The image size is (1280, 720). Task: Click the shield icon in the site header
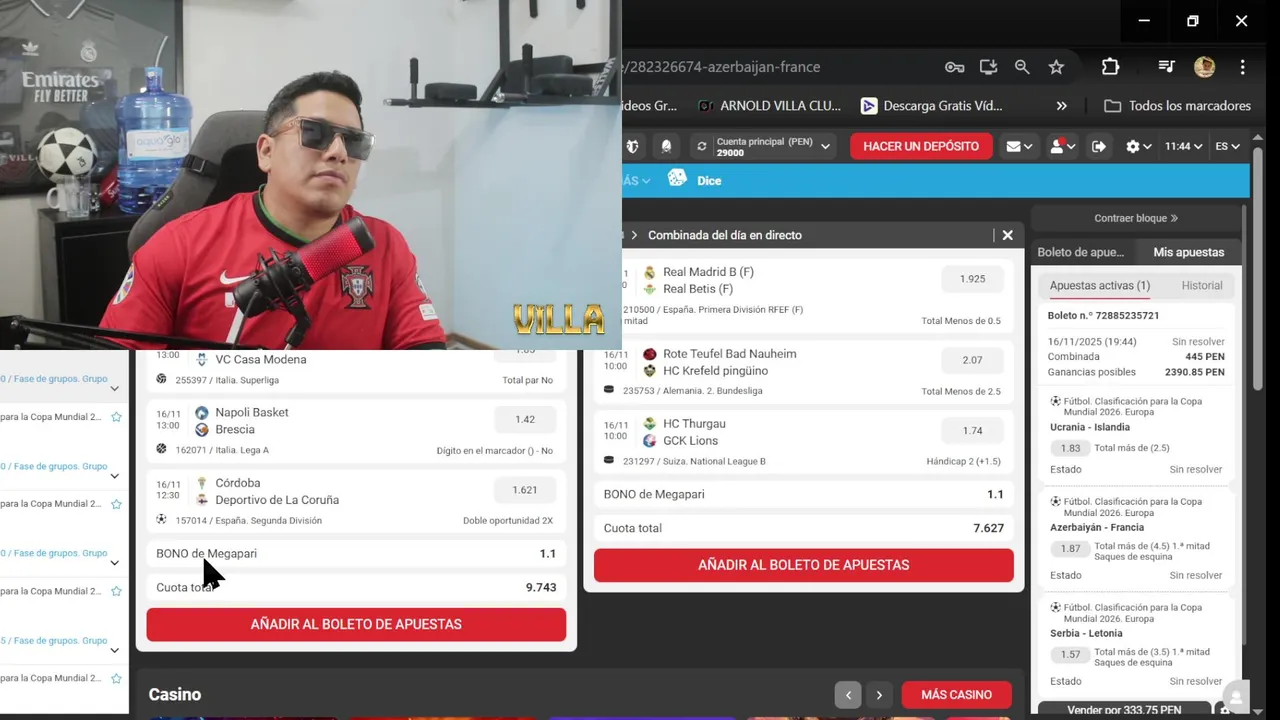[632, 146]
